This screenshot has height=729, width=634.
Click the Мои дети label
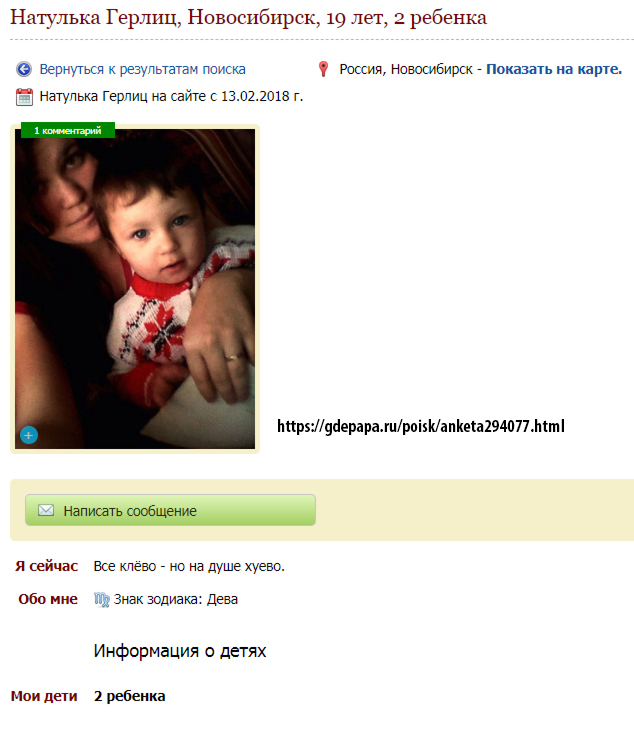click(x=44, y=696)
